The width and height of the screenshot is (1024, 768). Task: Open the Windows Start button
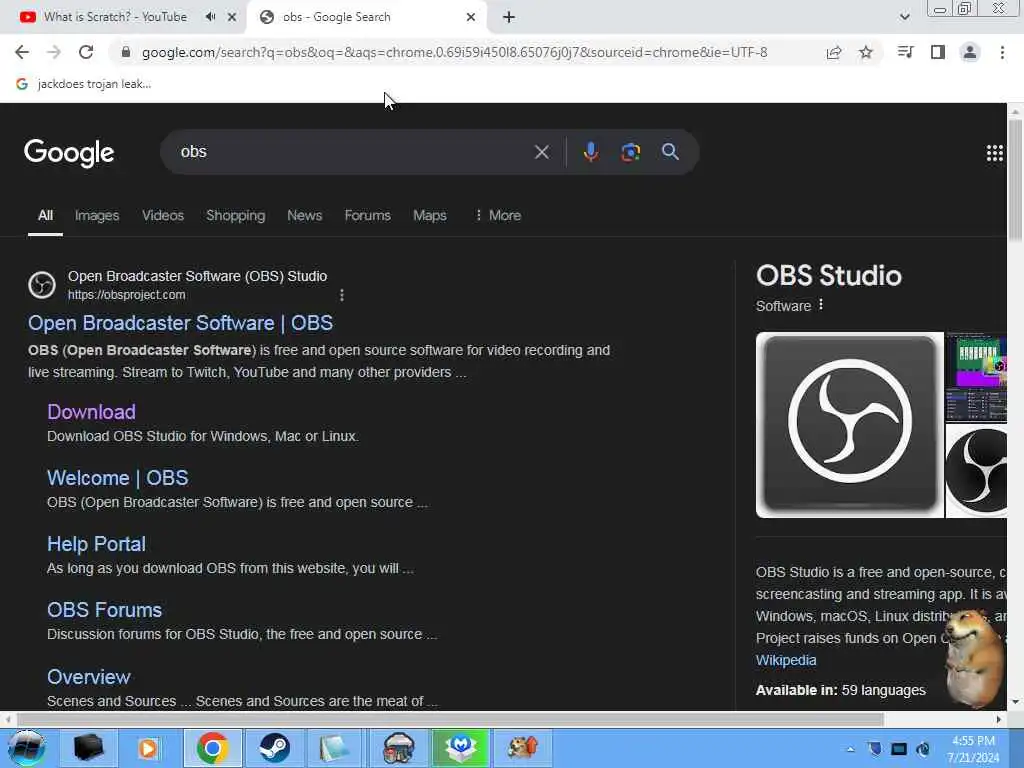click(26, 747)
